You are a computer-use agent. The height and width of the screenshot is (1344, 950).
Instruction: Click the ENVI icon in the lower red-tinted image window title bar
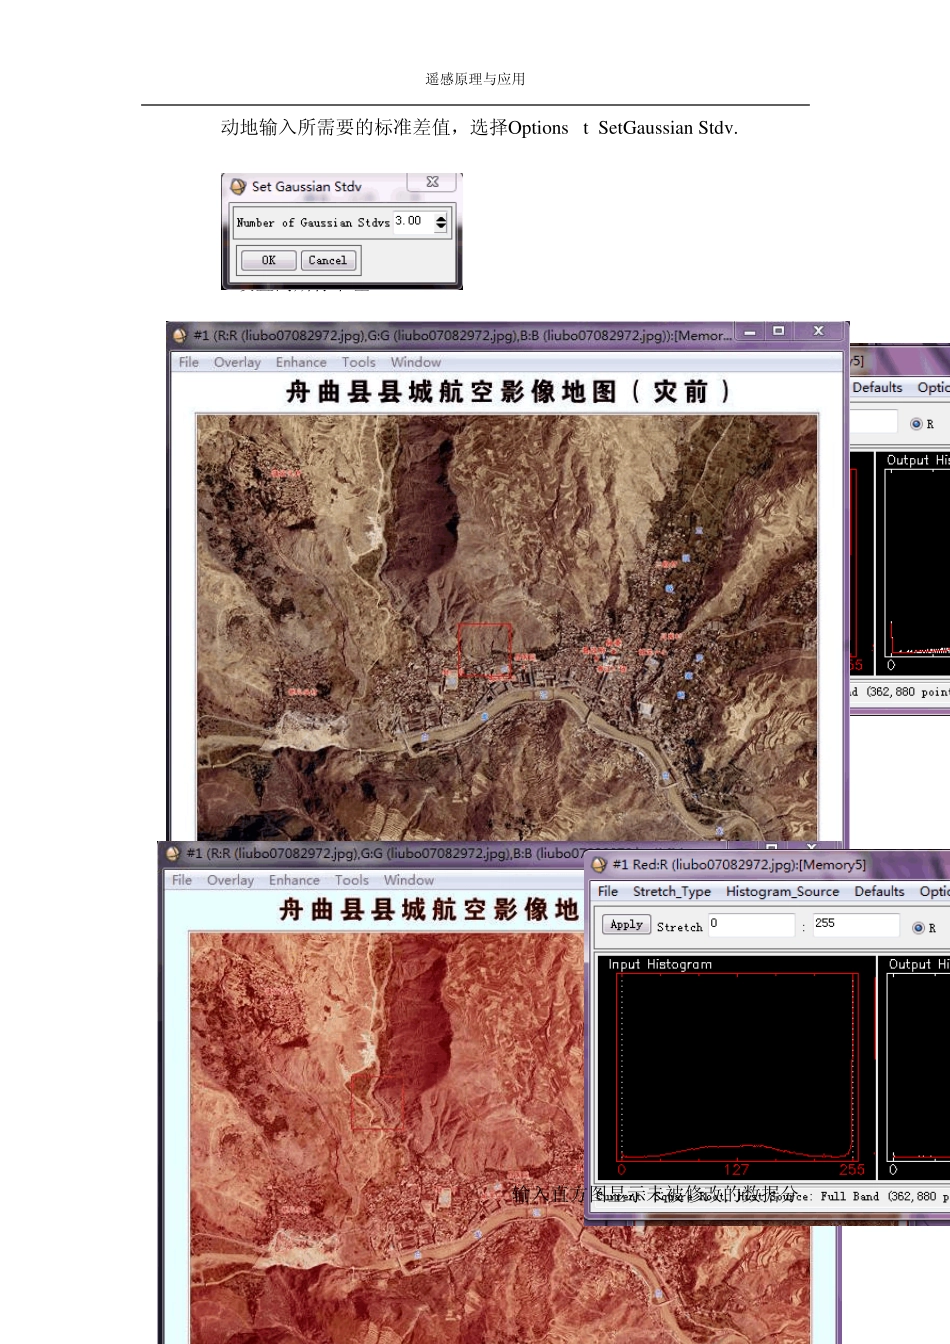coord(173,853)
